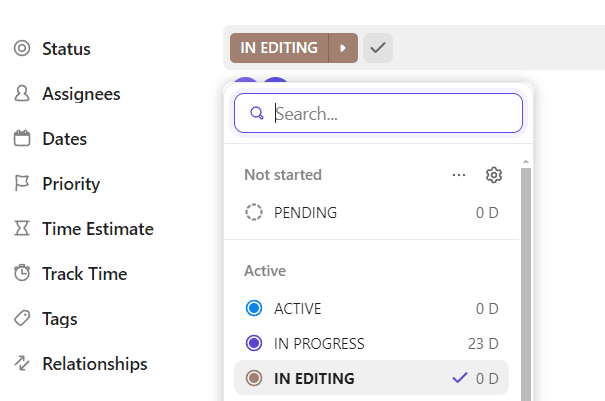Click the Track Time stopwatch icon
This screenshot has height=401, width=605.
coord(21,273)
